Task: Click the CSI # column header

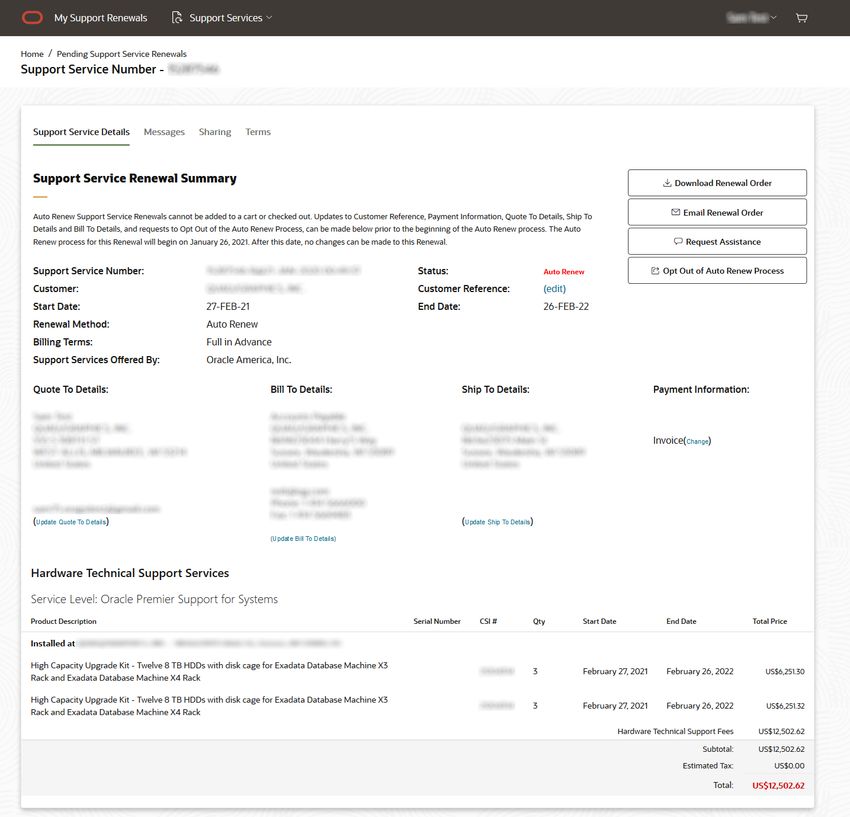Action: click(x=488, y=621)
